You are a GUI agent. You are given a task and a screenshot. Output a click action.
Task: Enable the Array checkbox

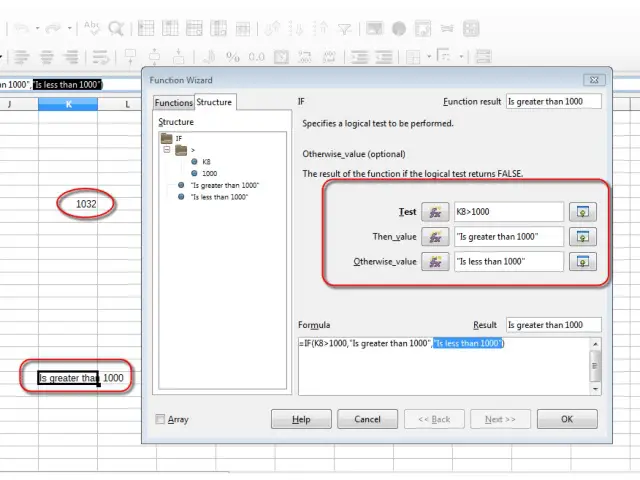161,420
